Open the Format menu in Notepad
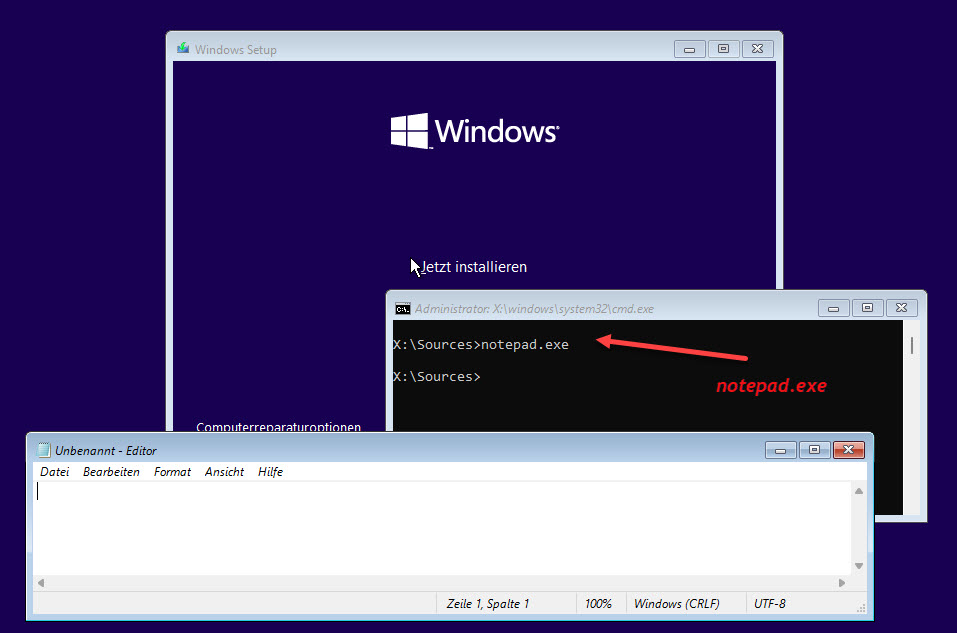The height and width of the screenshot is (633, 957). tap(171, 471)
